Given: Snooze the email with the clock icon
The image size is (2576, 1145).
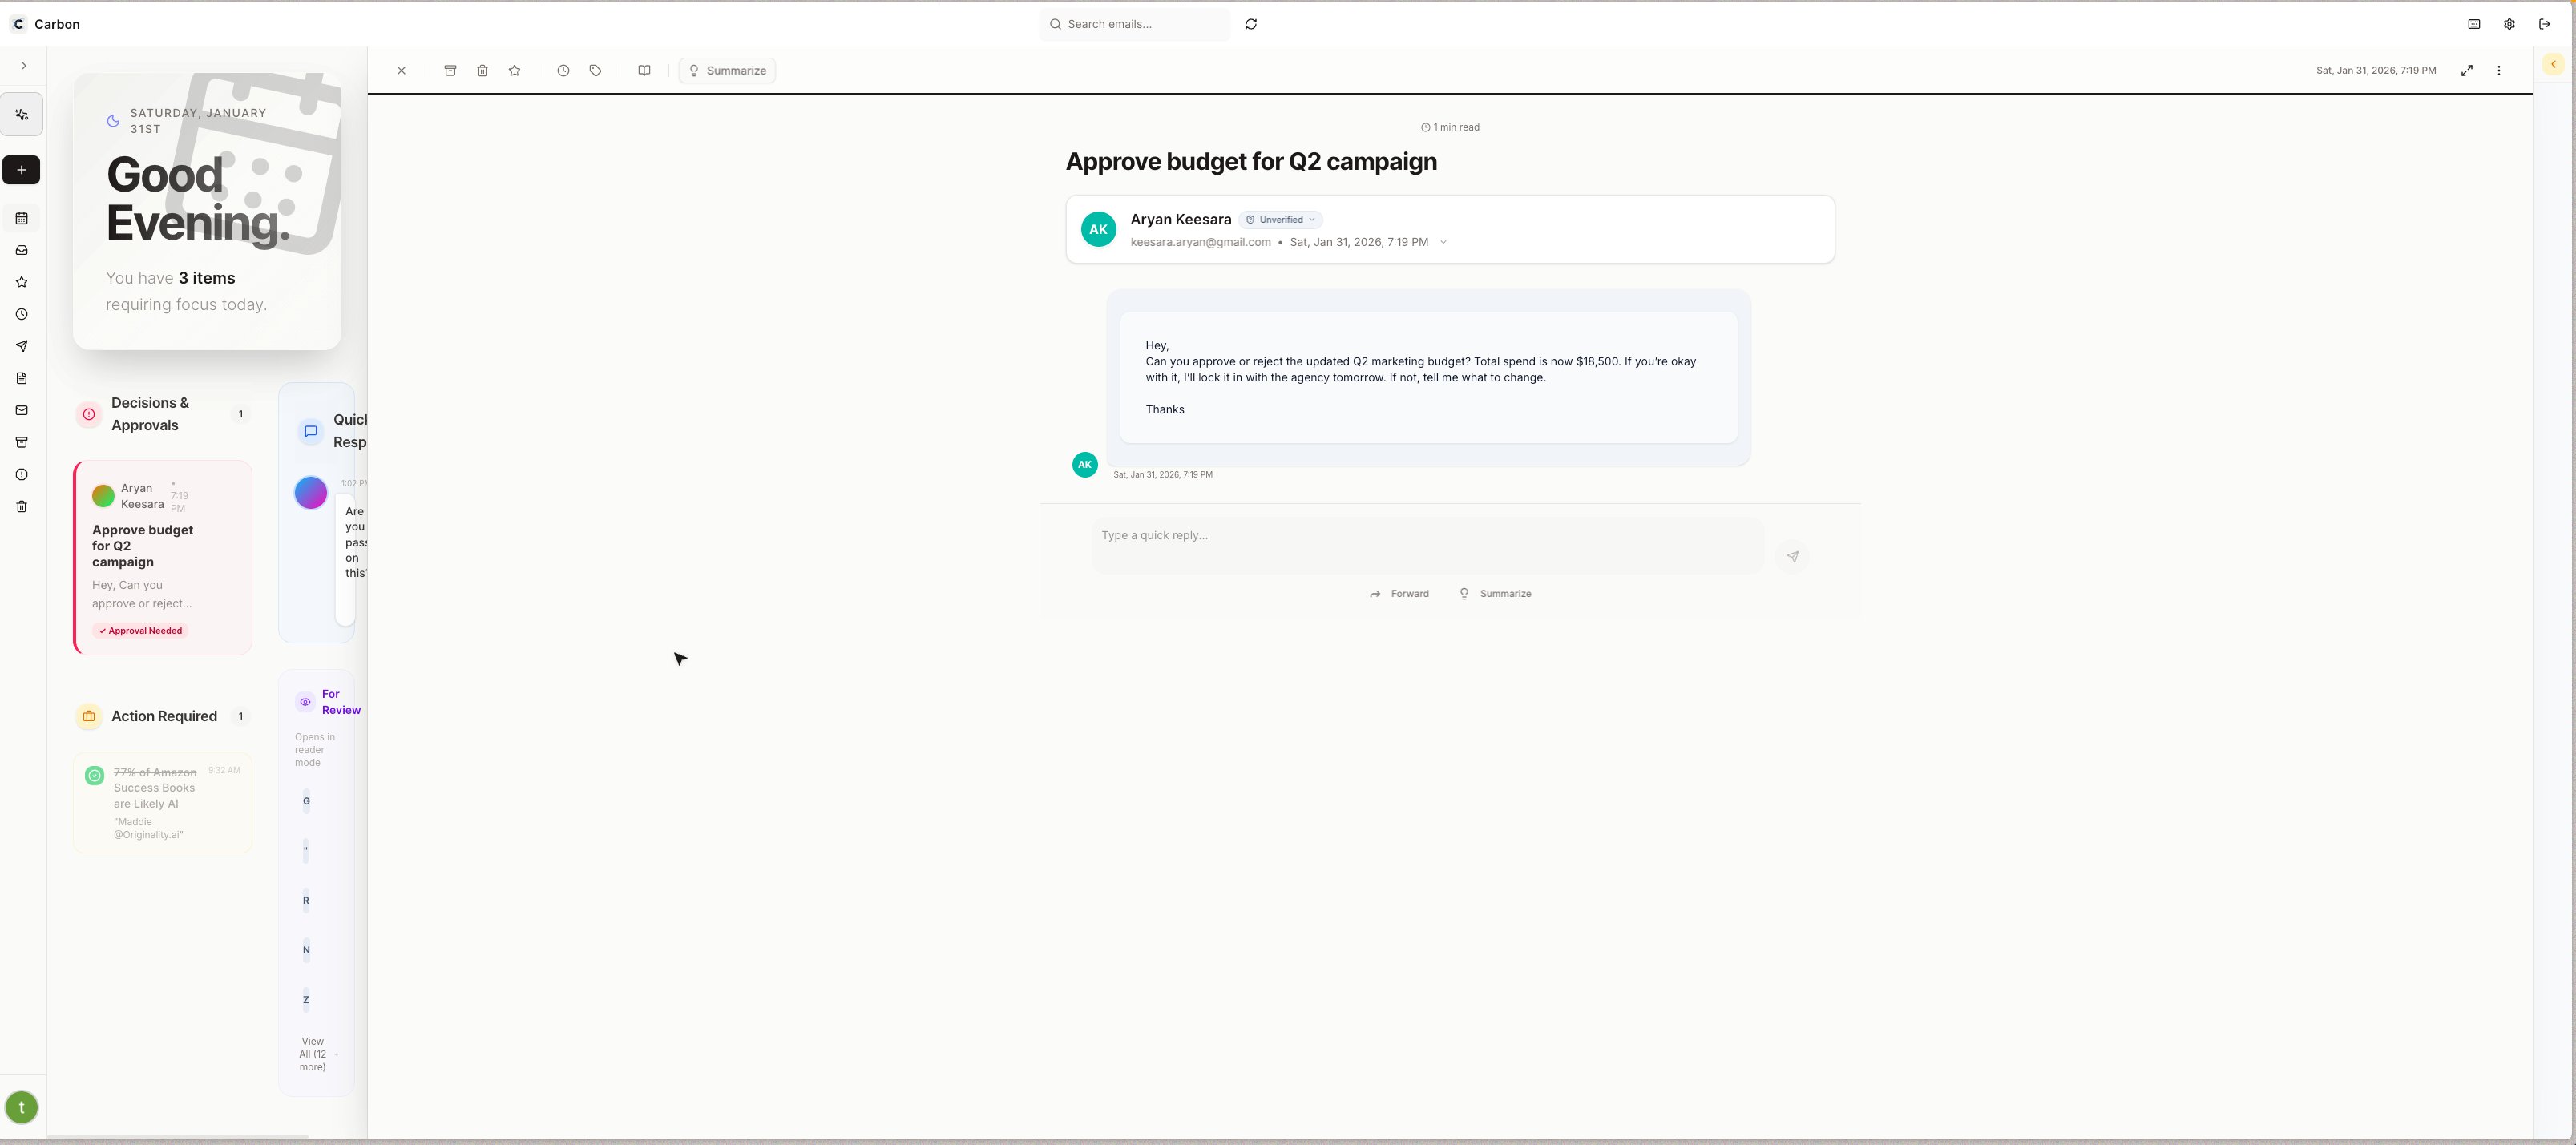Looking at the screenshot, I should (563, 70).
